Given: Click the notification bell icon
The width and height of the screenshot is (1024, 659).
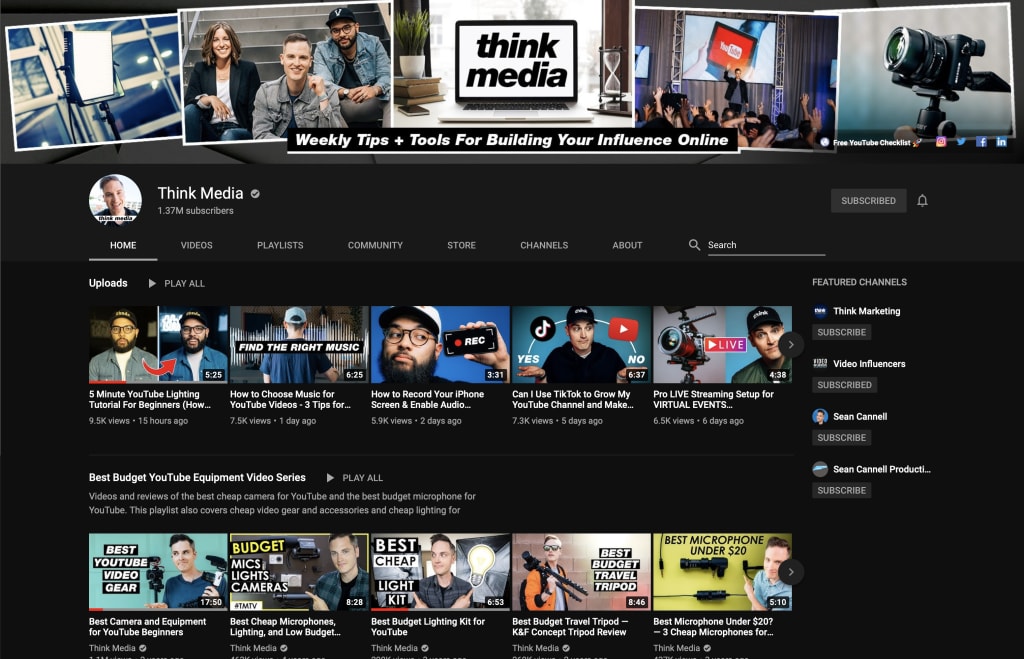Looking at the screenshot, I should point(922,201).
